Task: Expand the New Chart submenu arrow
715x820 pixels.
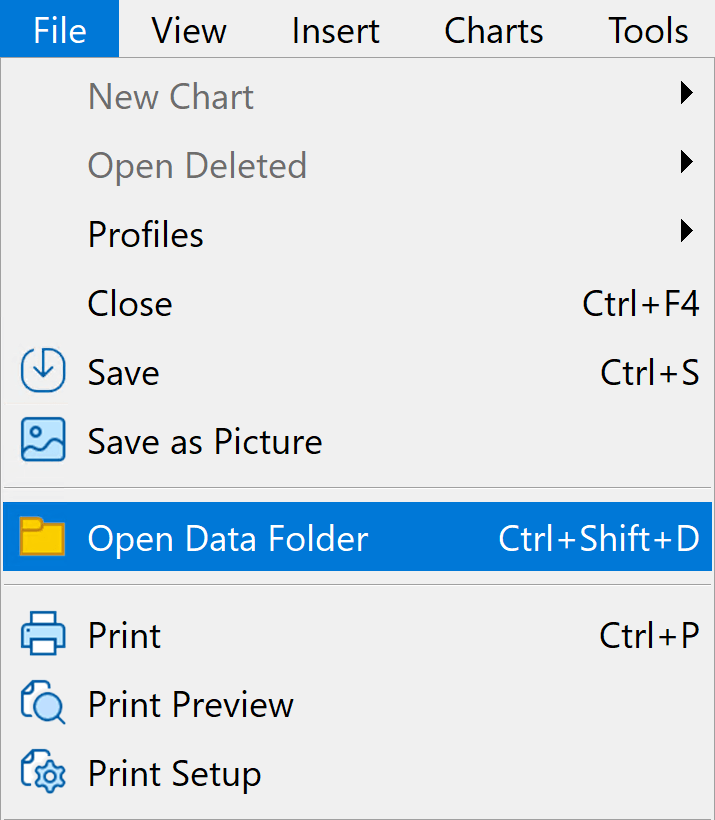Action: (x=686, y=93)
